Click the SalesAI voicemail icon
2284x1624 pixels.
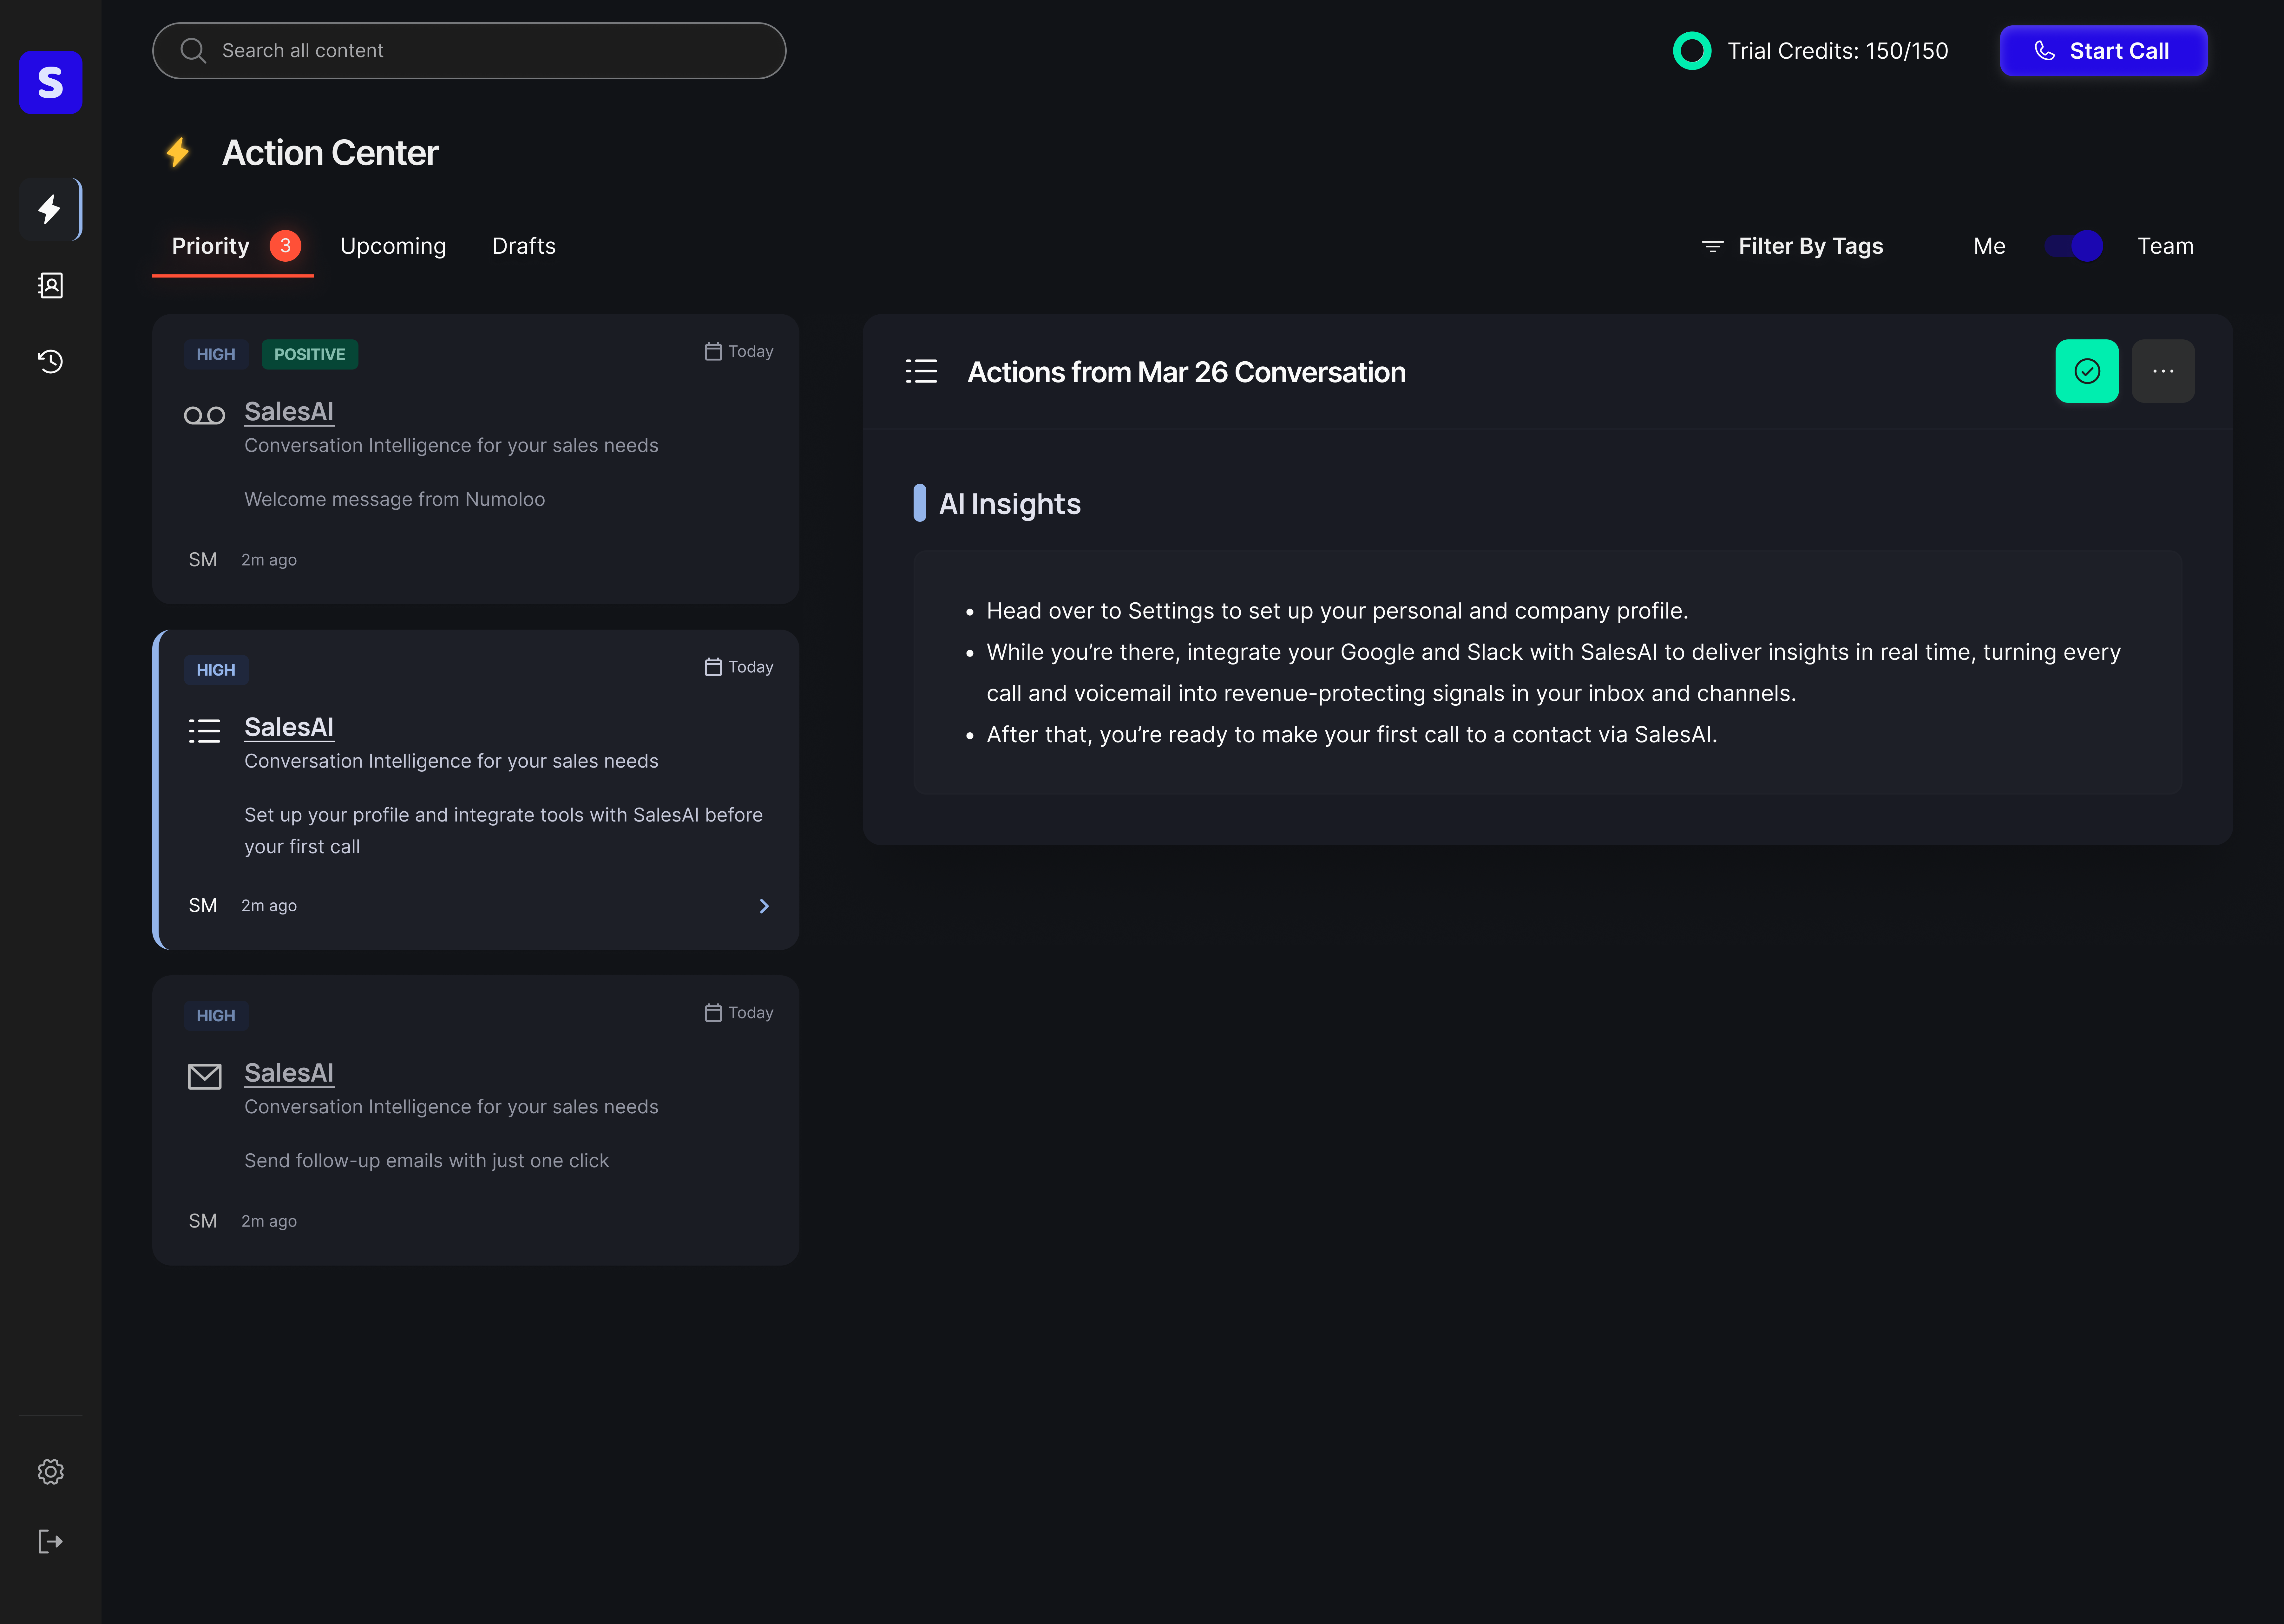click(x=204, y=414)
